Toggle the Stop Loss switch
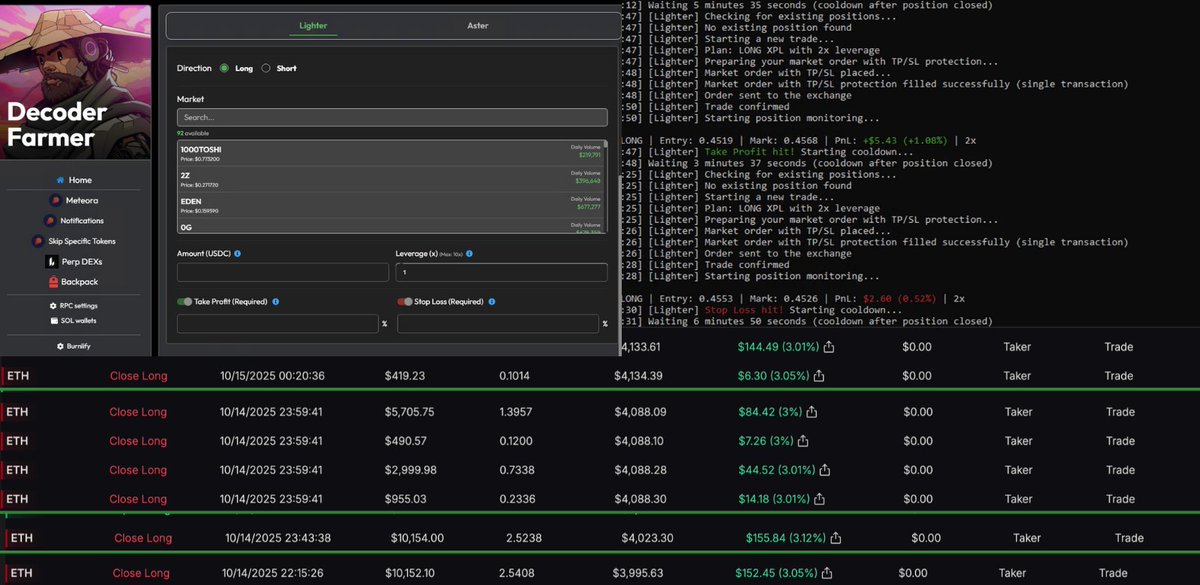The width and height of the screenshot is (1200, 585). coord(404,301)
